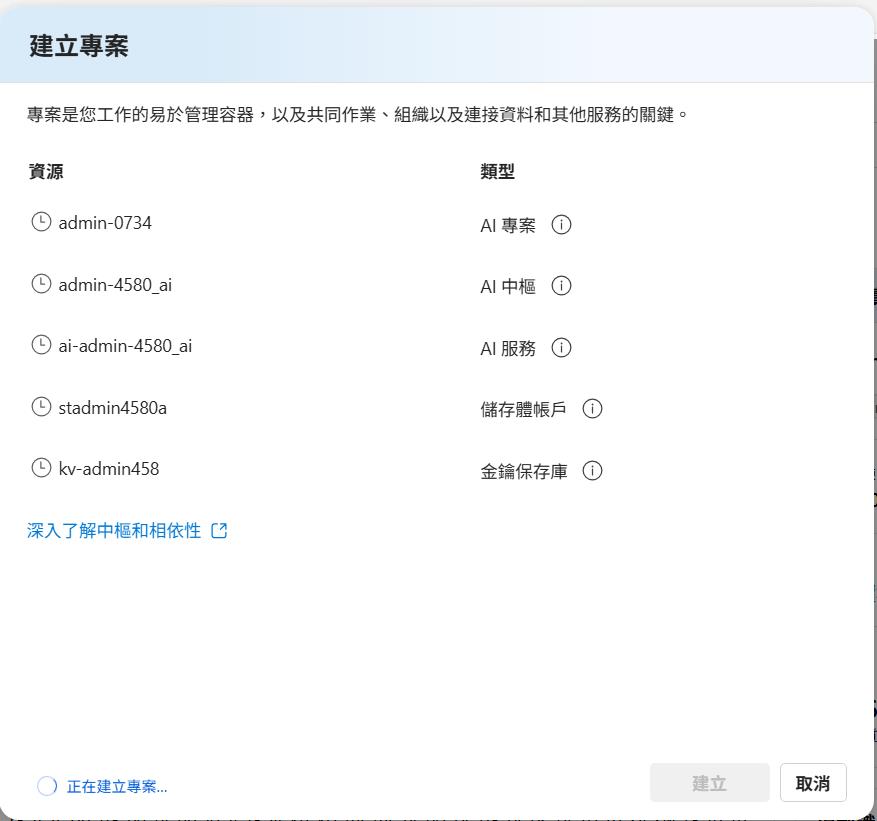Click the info icon next to AI 專案
Viewport: 877px width, 821px height.
pos(562,225)
